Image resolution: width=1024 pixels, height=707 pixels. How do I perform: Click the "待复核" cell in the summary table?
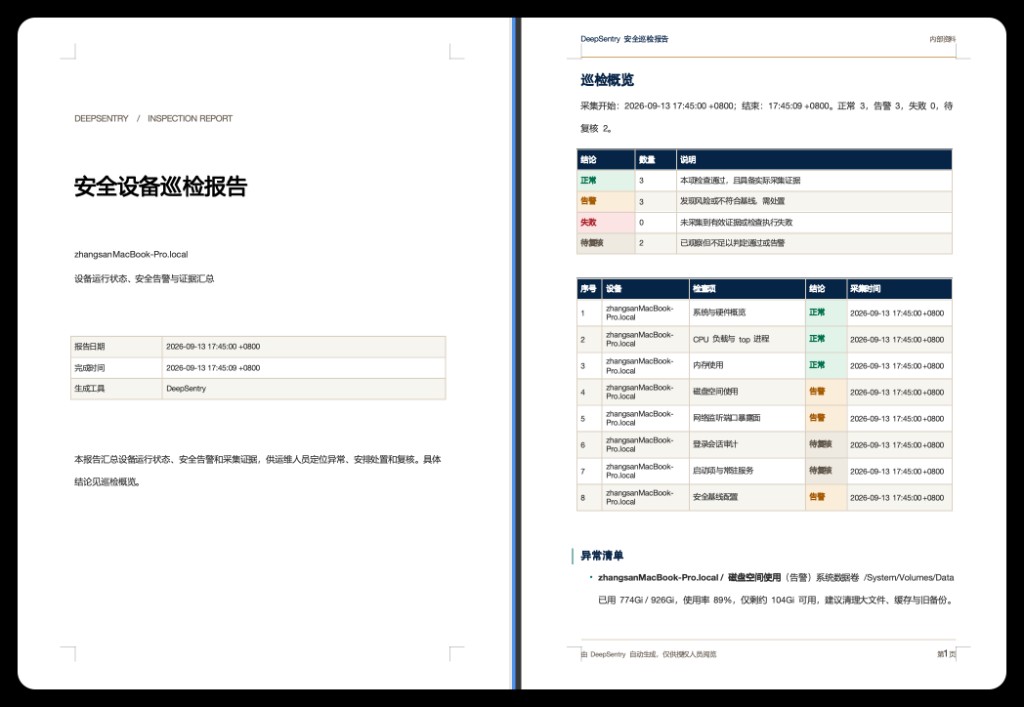point(606,243)
